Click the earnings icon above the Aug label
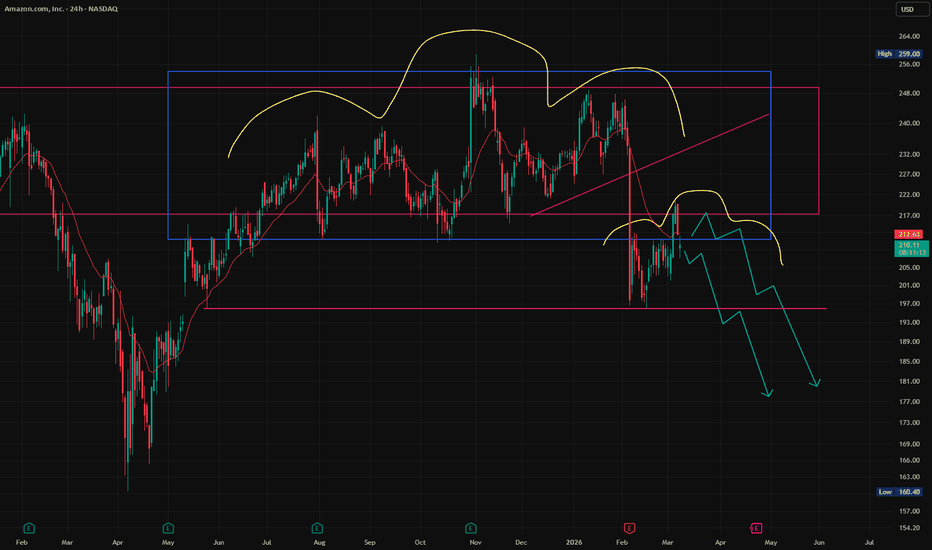The image size is (932, 550). click(317, 527)
